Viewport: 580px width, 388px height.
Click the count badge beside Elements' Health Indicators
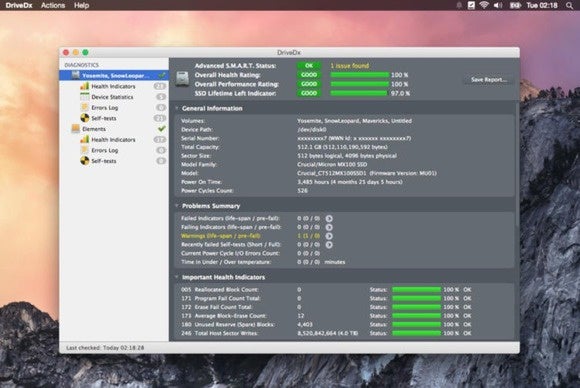160,139
